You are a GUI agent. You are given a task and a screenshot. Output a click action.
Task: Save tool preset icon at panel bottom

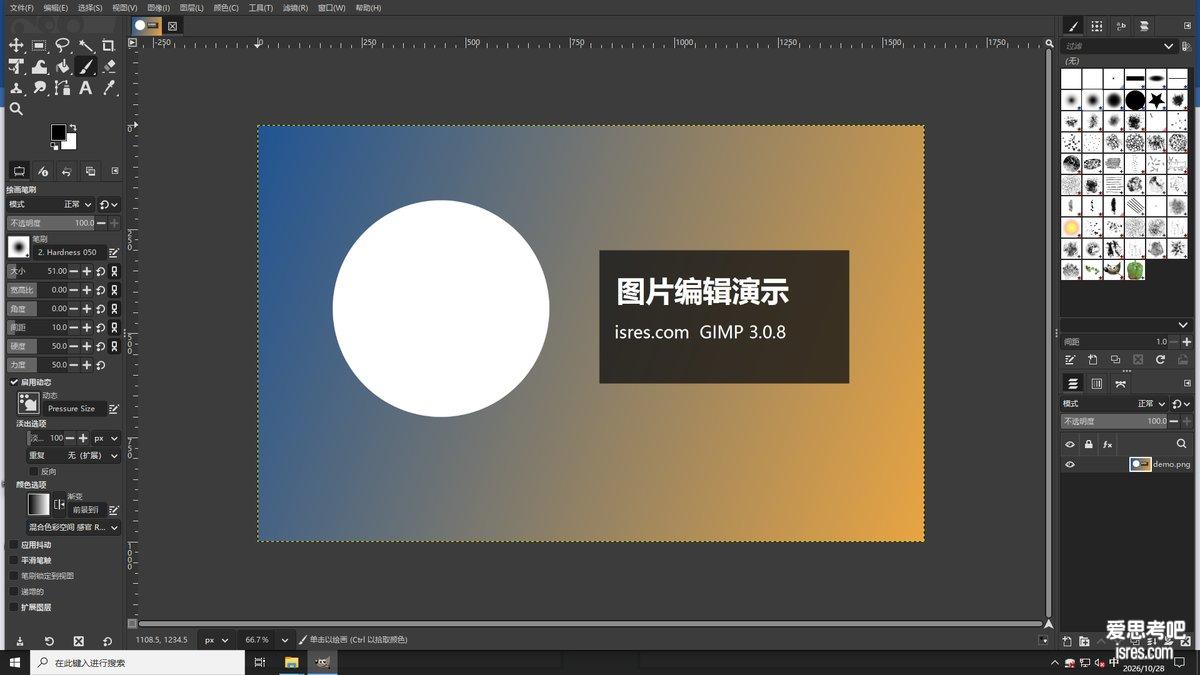[19, 641]
